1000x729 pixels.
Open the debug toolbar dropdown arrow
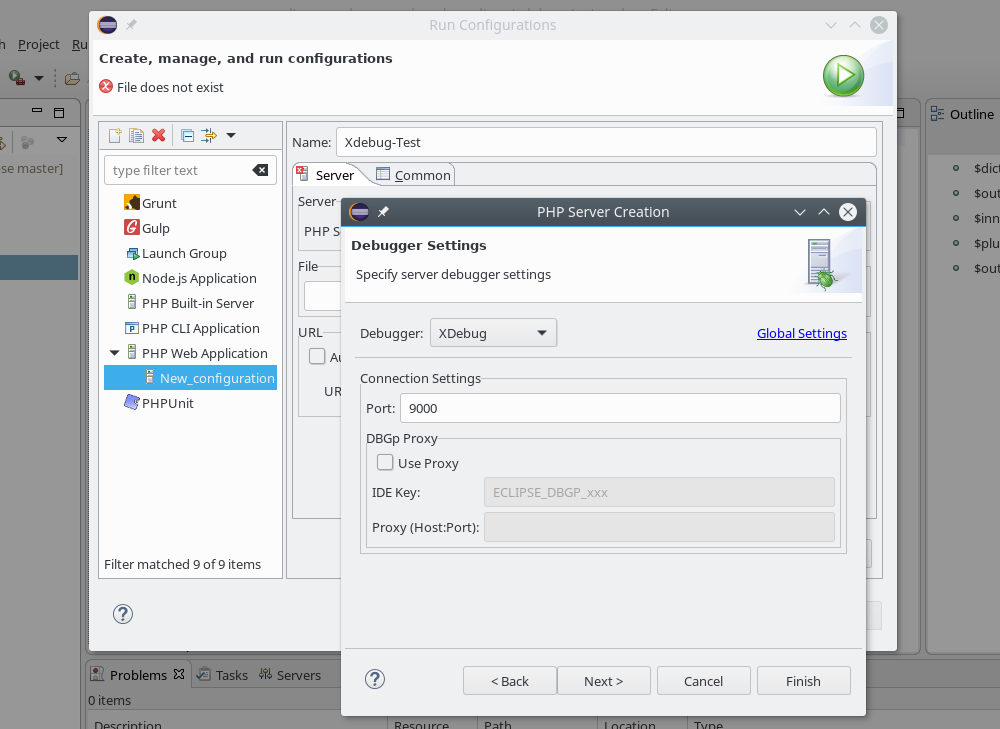39,78
